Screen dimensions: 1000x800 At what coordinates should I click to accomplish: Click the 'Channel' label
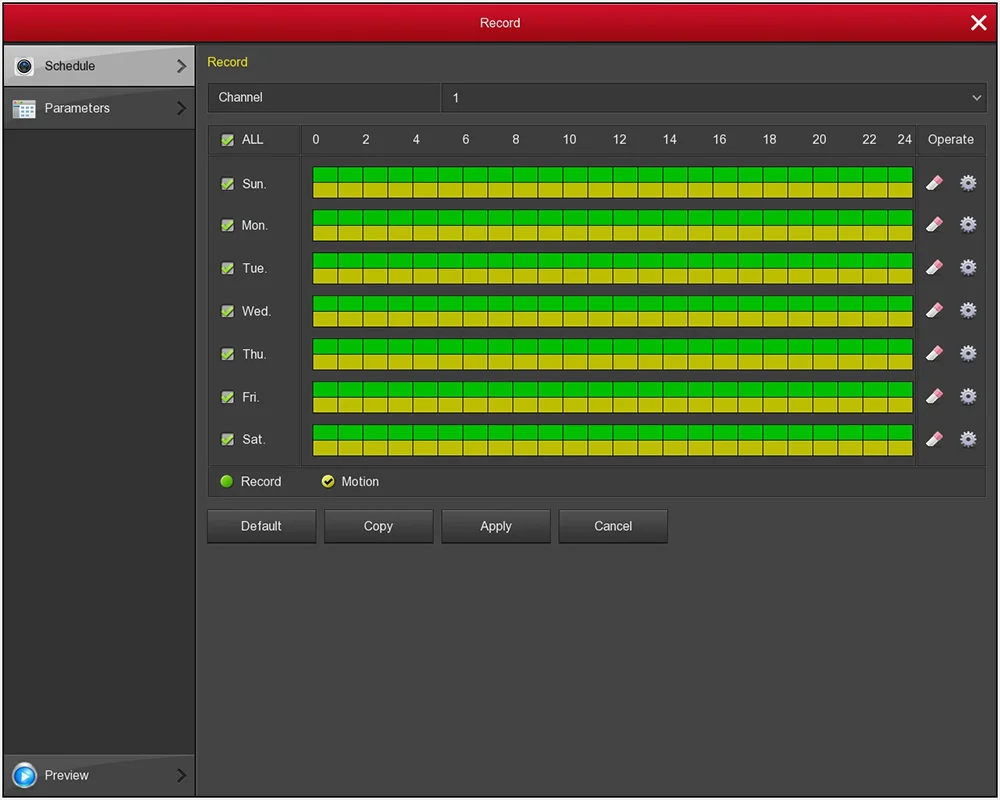click(240, 97)
